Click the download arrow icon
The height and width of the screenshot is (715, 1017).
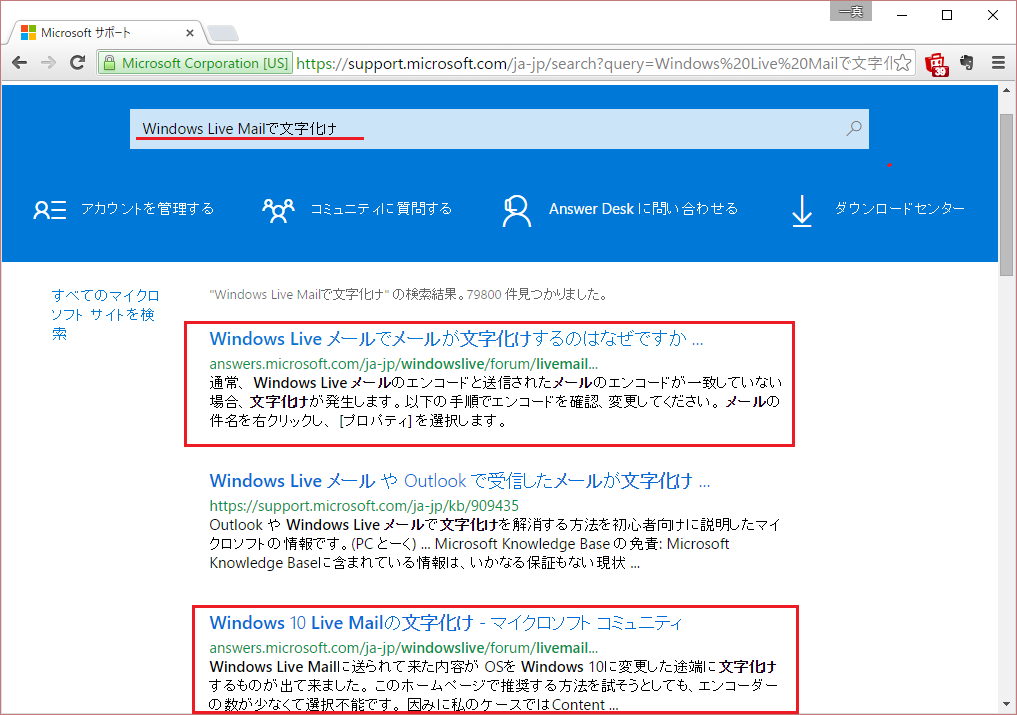click(x=802, y=210)
